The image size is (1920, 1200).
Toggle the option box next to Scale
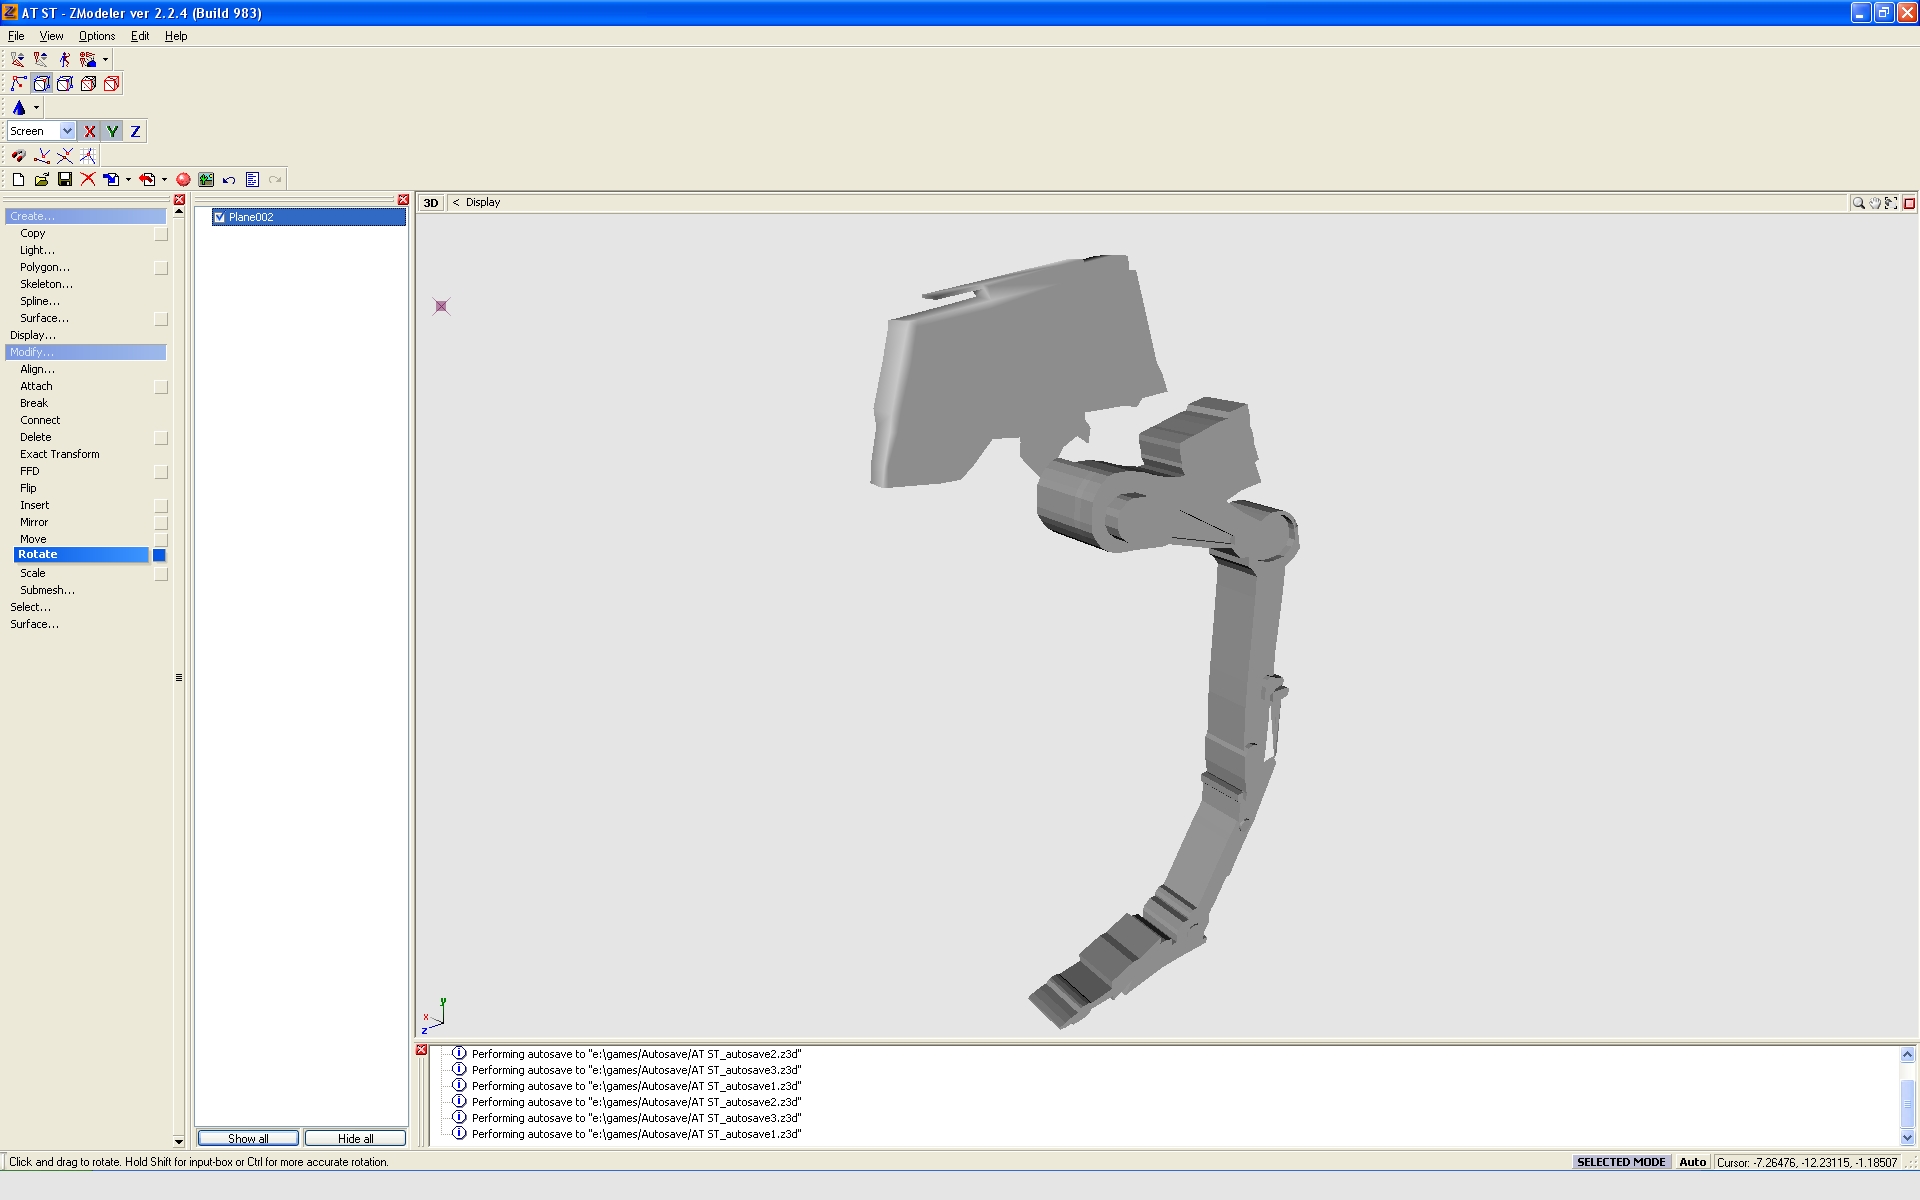[x=160, y=574]
